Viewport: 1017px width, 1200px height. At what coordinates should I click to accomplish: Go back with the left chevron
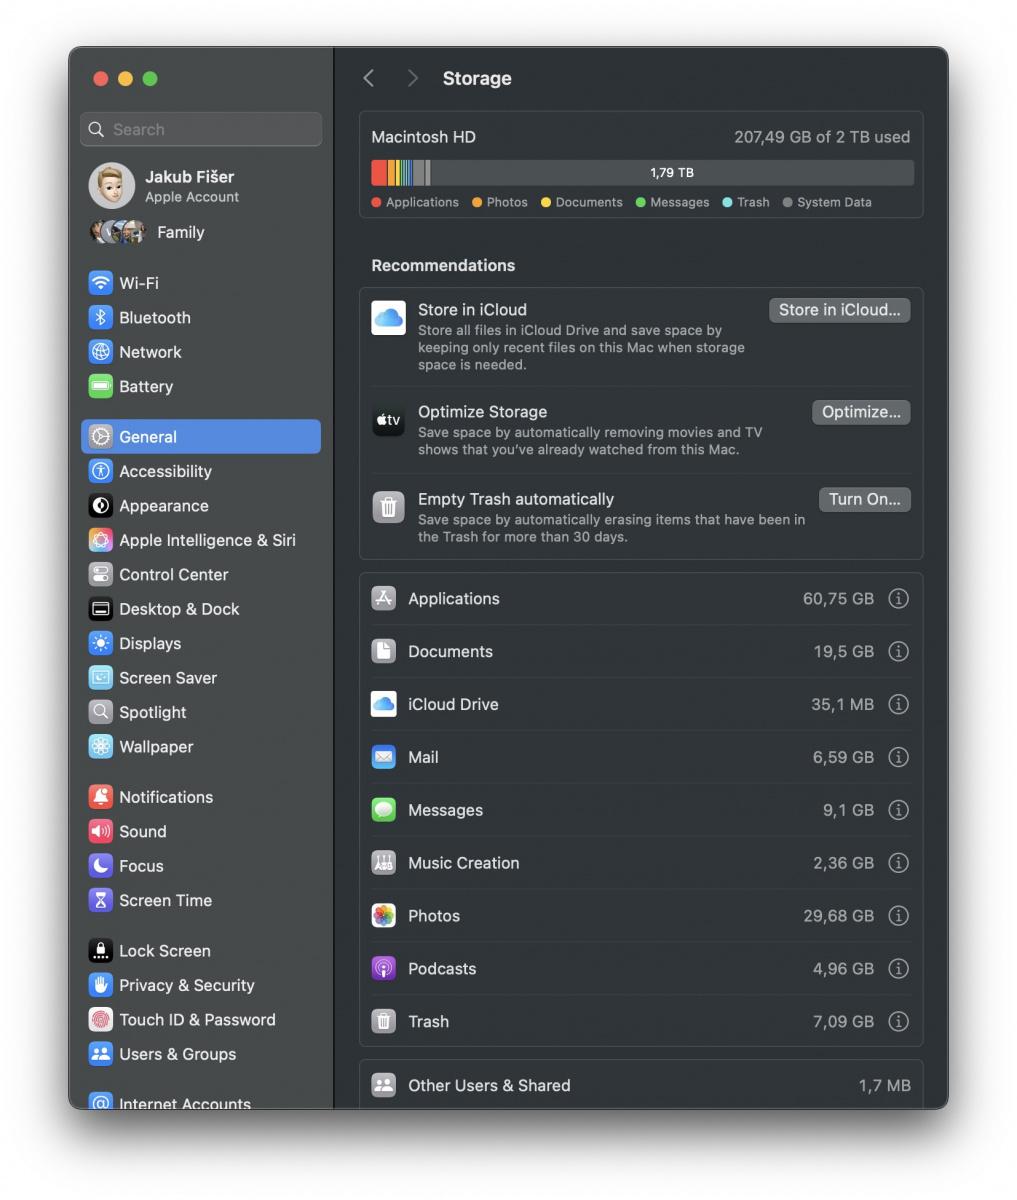click(x=369, y=78)
